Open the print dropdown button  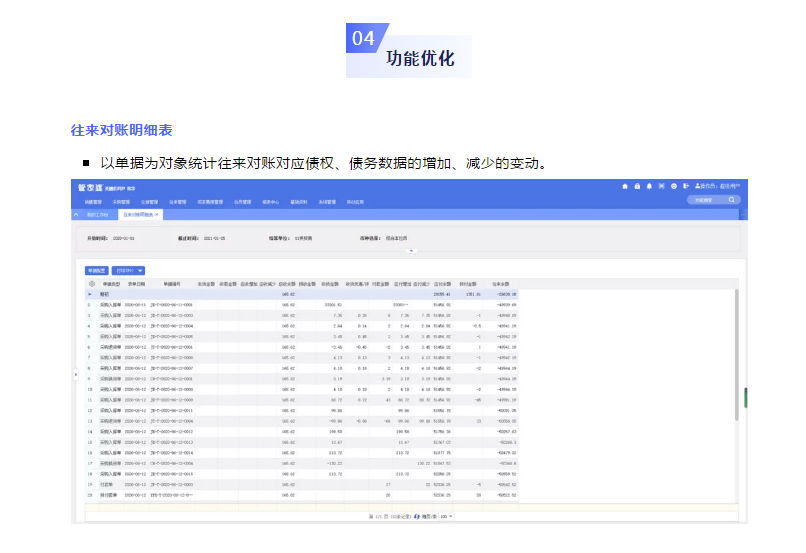click(x=129, y=270)
